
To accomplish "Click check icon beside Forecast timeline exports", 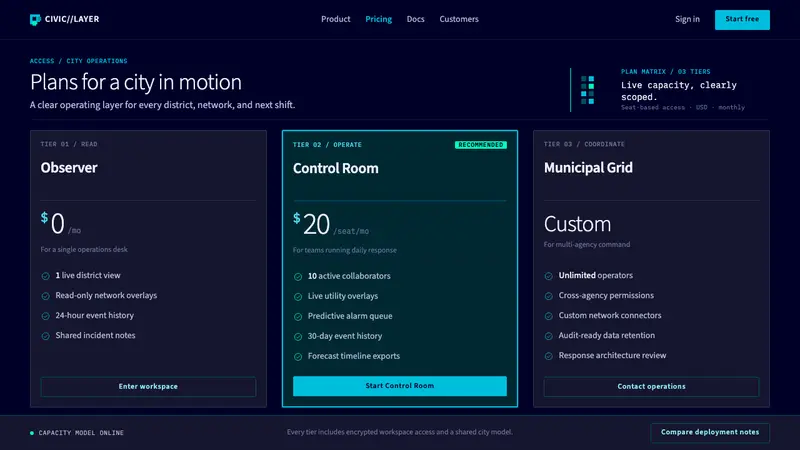I will (298, 357).
